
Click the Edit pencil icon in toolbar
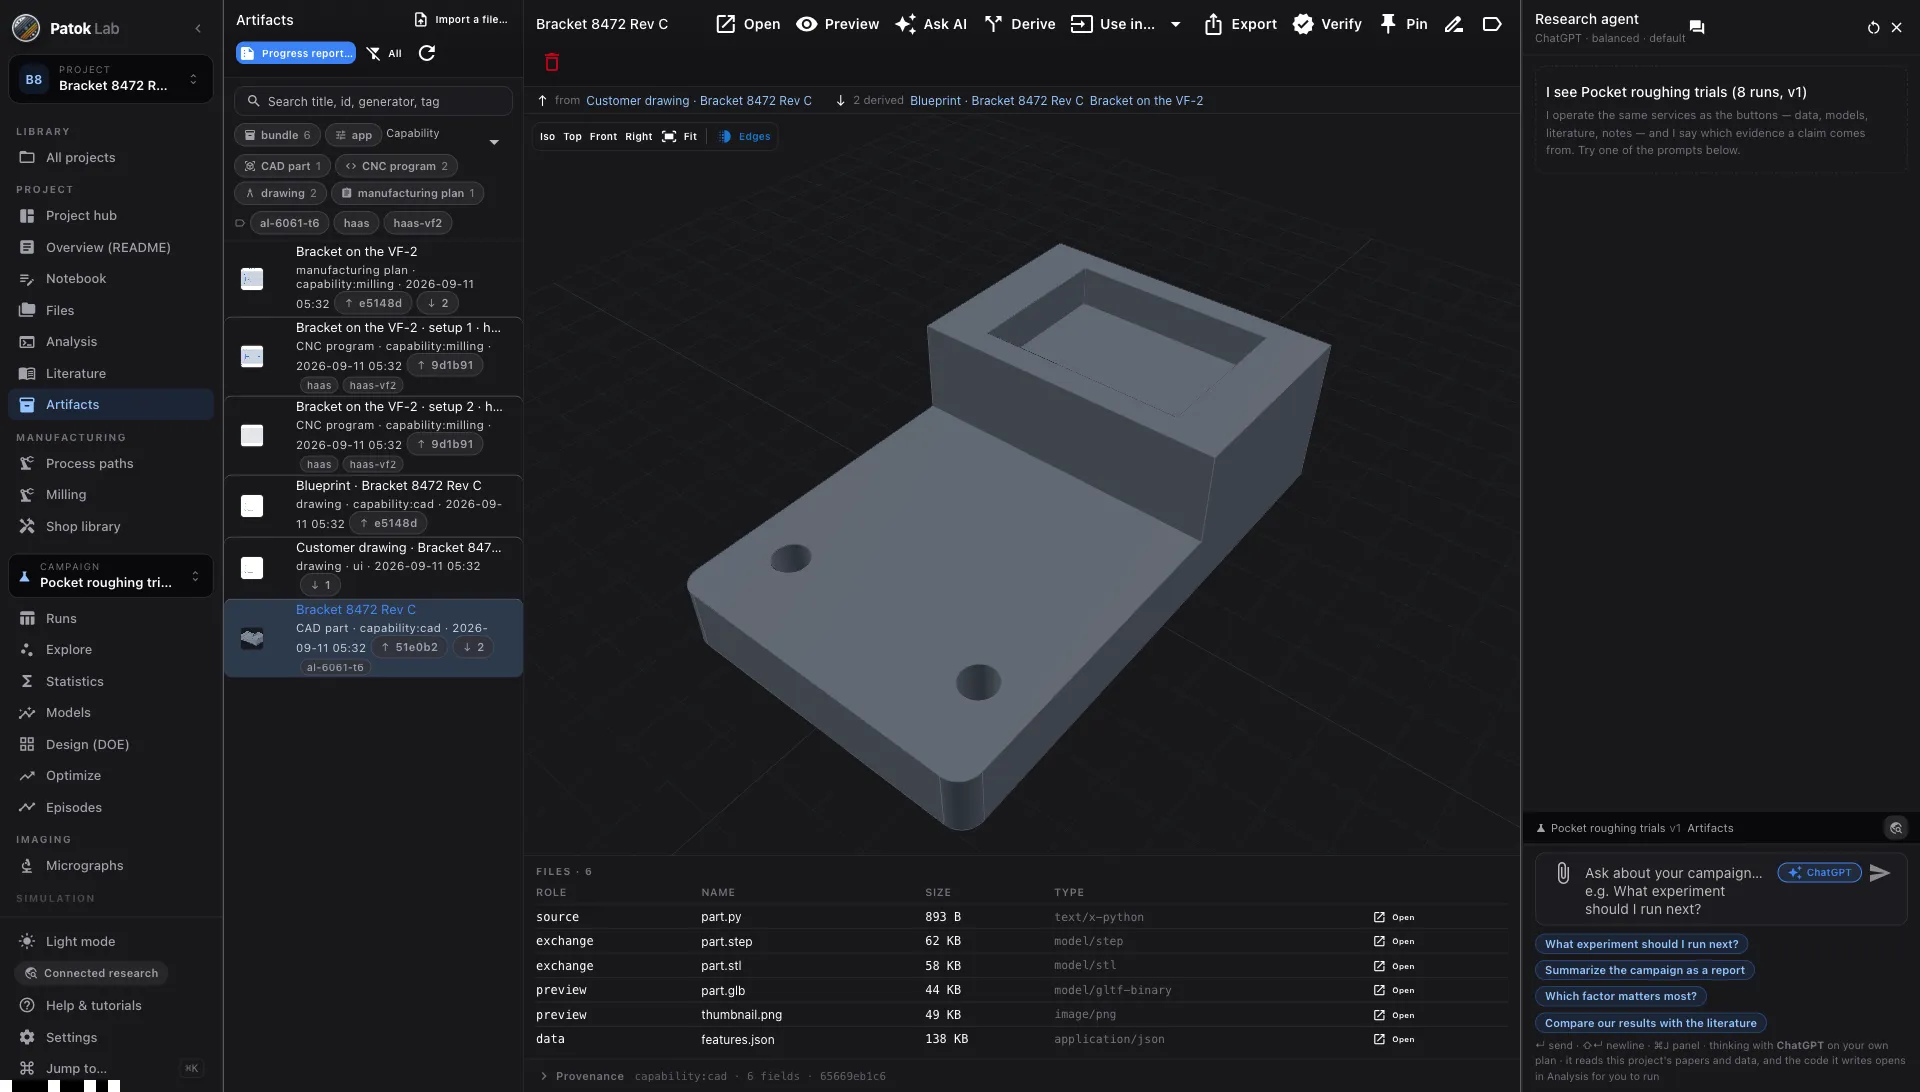click(x=1454, y=24)
